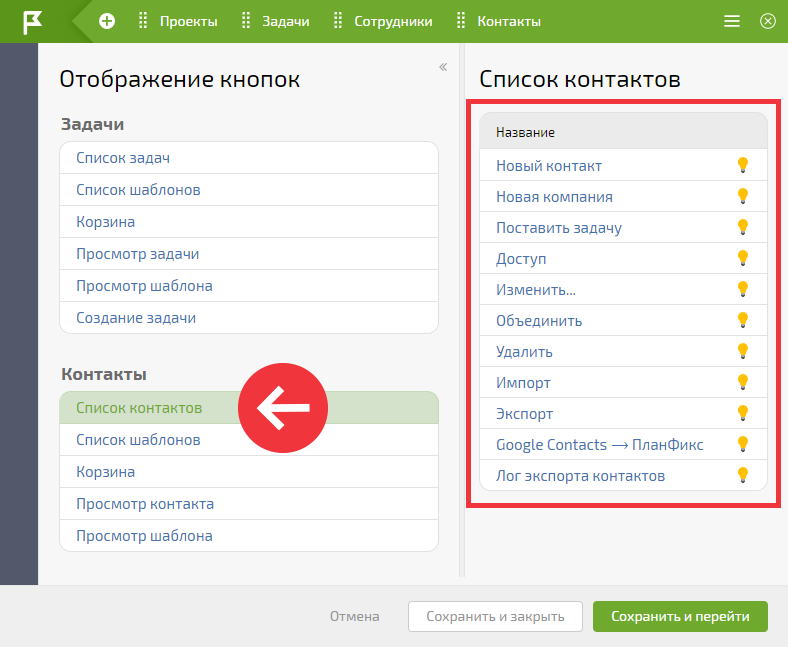This screenshot has height=647, width=788.
Task: Click drag handle dots before Контакты
Action: click(460, 21)
